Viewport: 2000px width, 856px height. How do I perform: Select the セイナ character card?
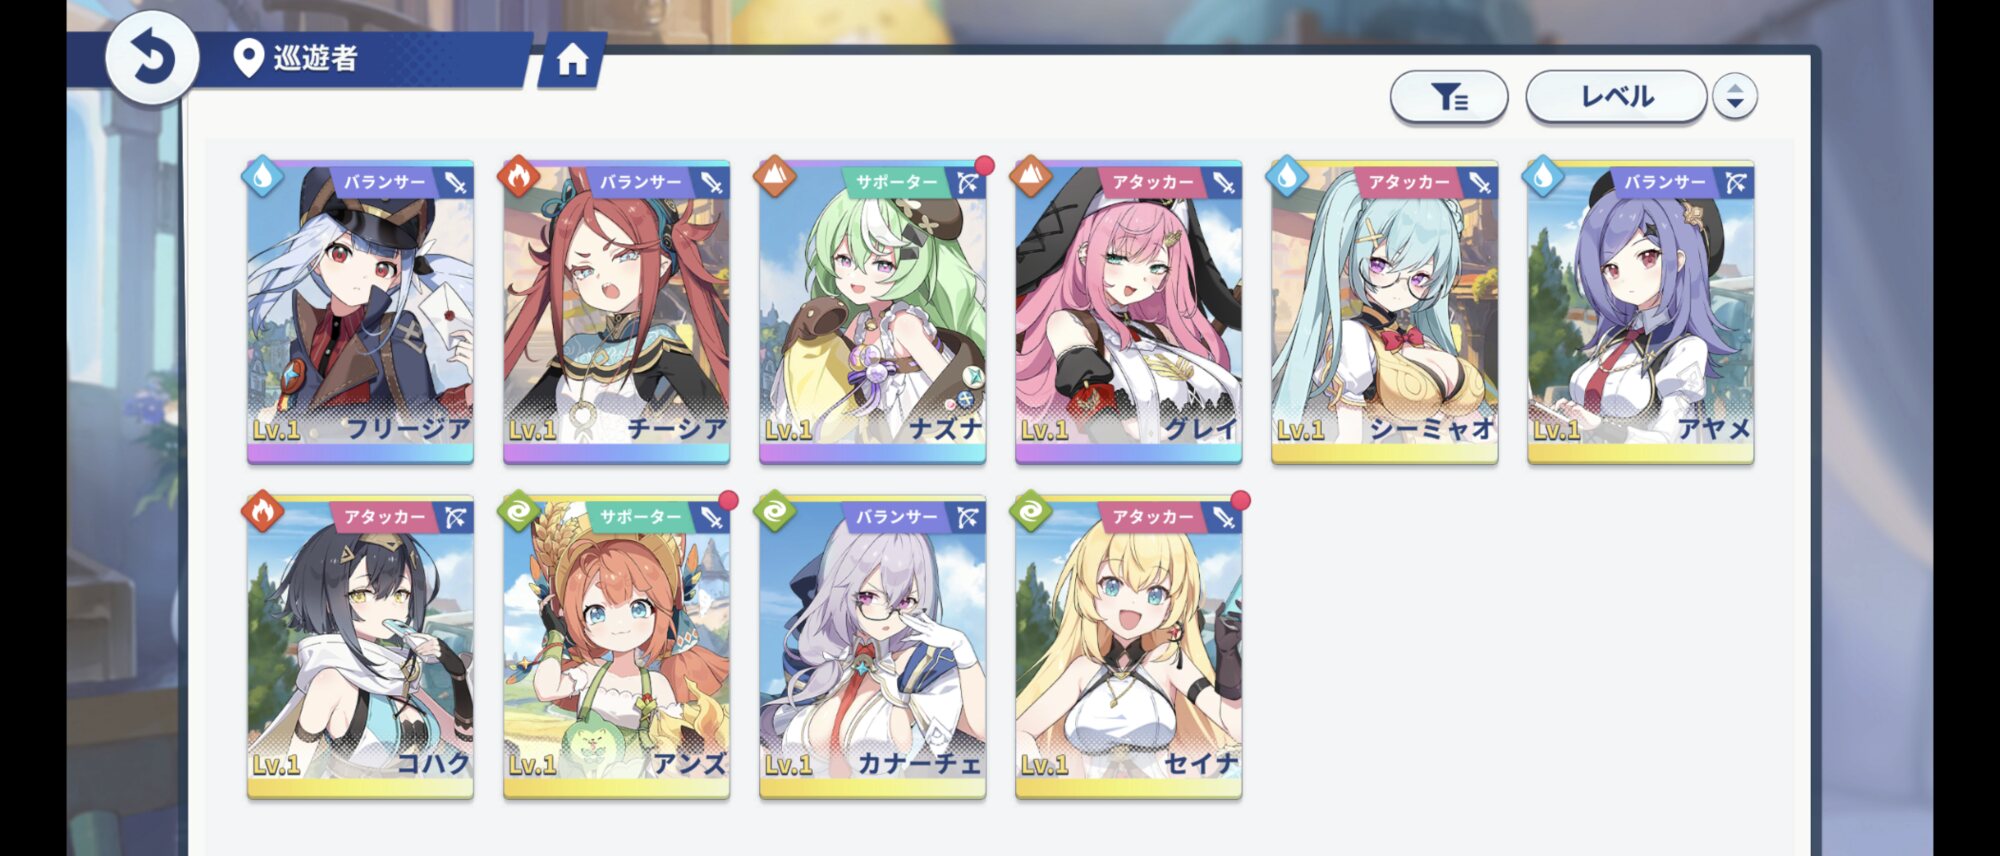click(x=1128, y=646)
